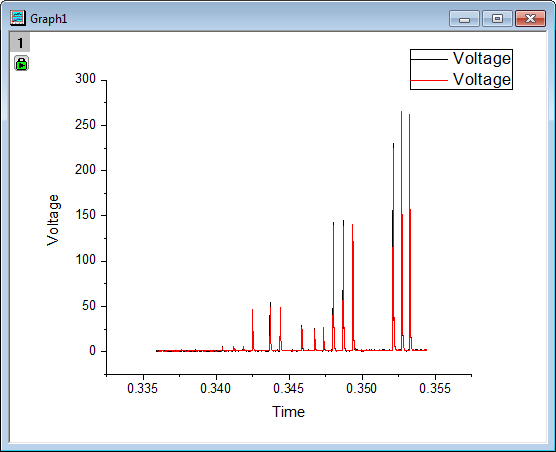This screenshot has width=556, height=452.
Task: Maximize the Graph1 window
Action: click(497, 18)
